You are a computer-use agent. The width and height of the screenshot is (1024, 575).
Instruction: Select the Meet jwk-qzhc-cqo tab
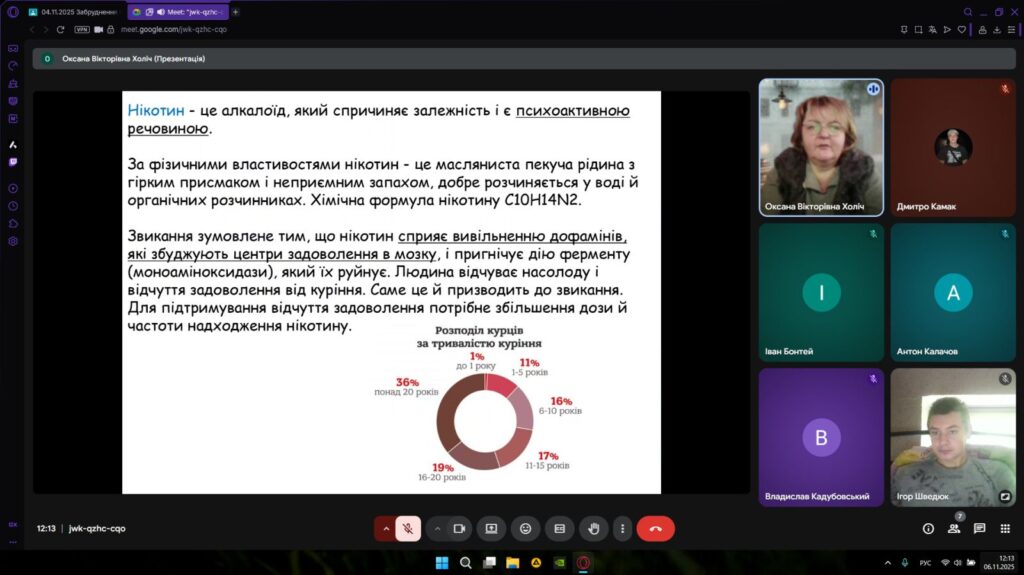180,12
